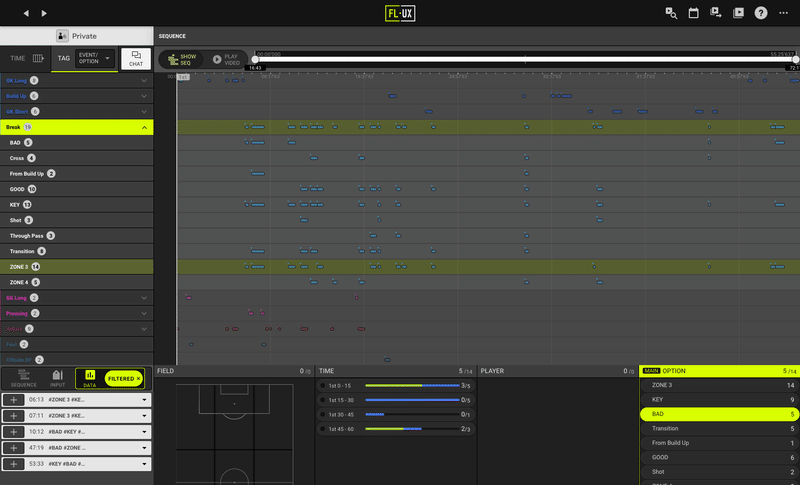Click the TIME timeline icon

38,58
